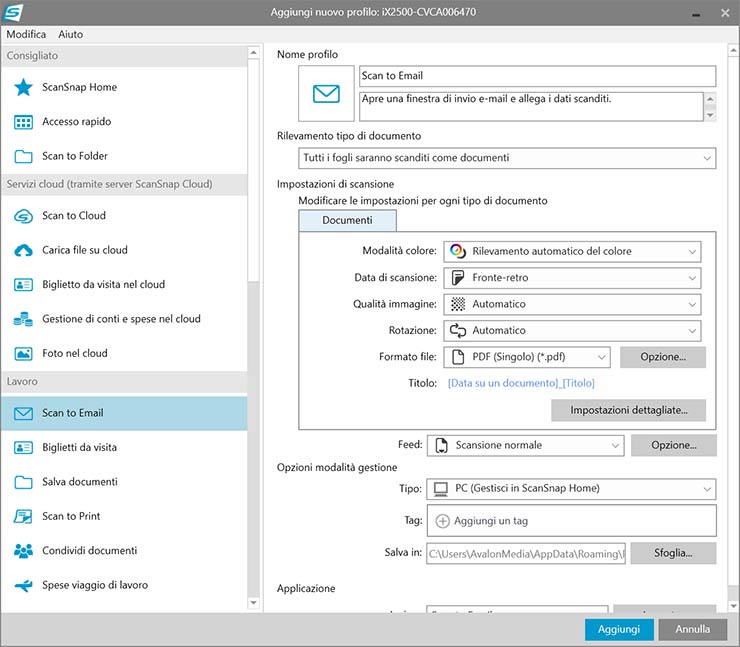Select Accesso rapido profile
This screenshot has height=647, width=740.
pos(124,122)
